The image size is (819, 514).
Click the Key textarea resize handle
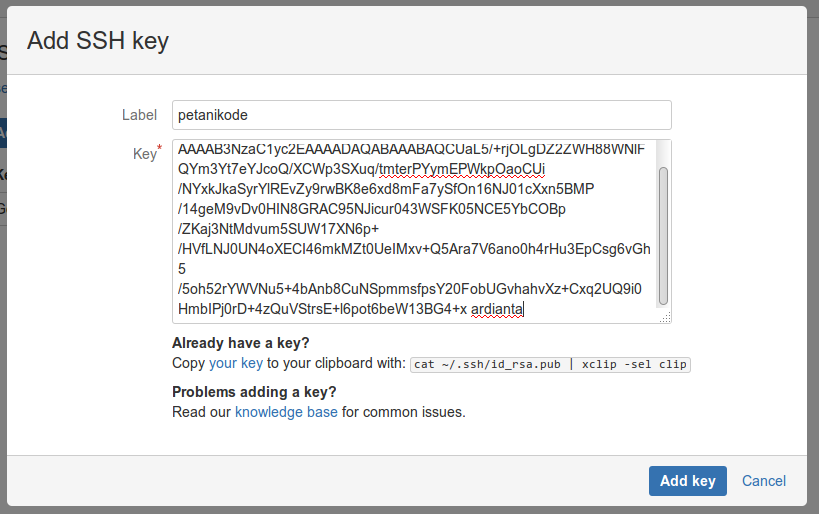(x=666, y=317)
